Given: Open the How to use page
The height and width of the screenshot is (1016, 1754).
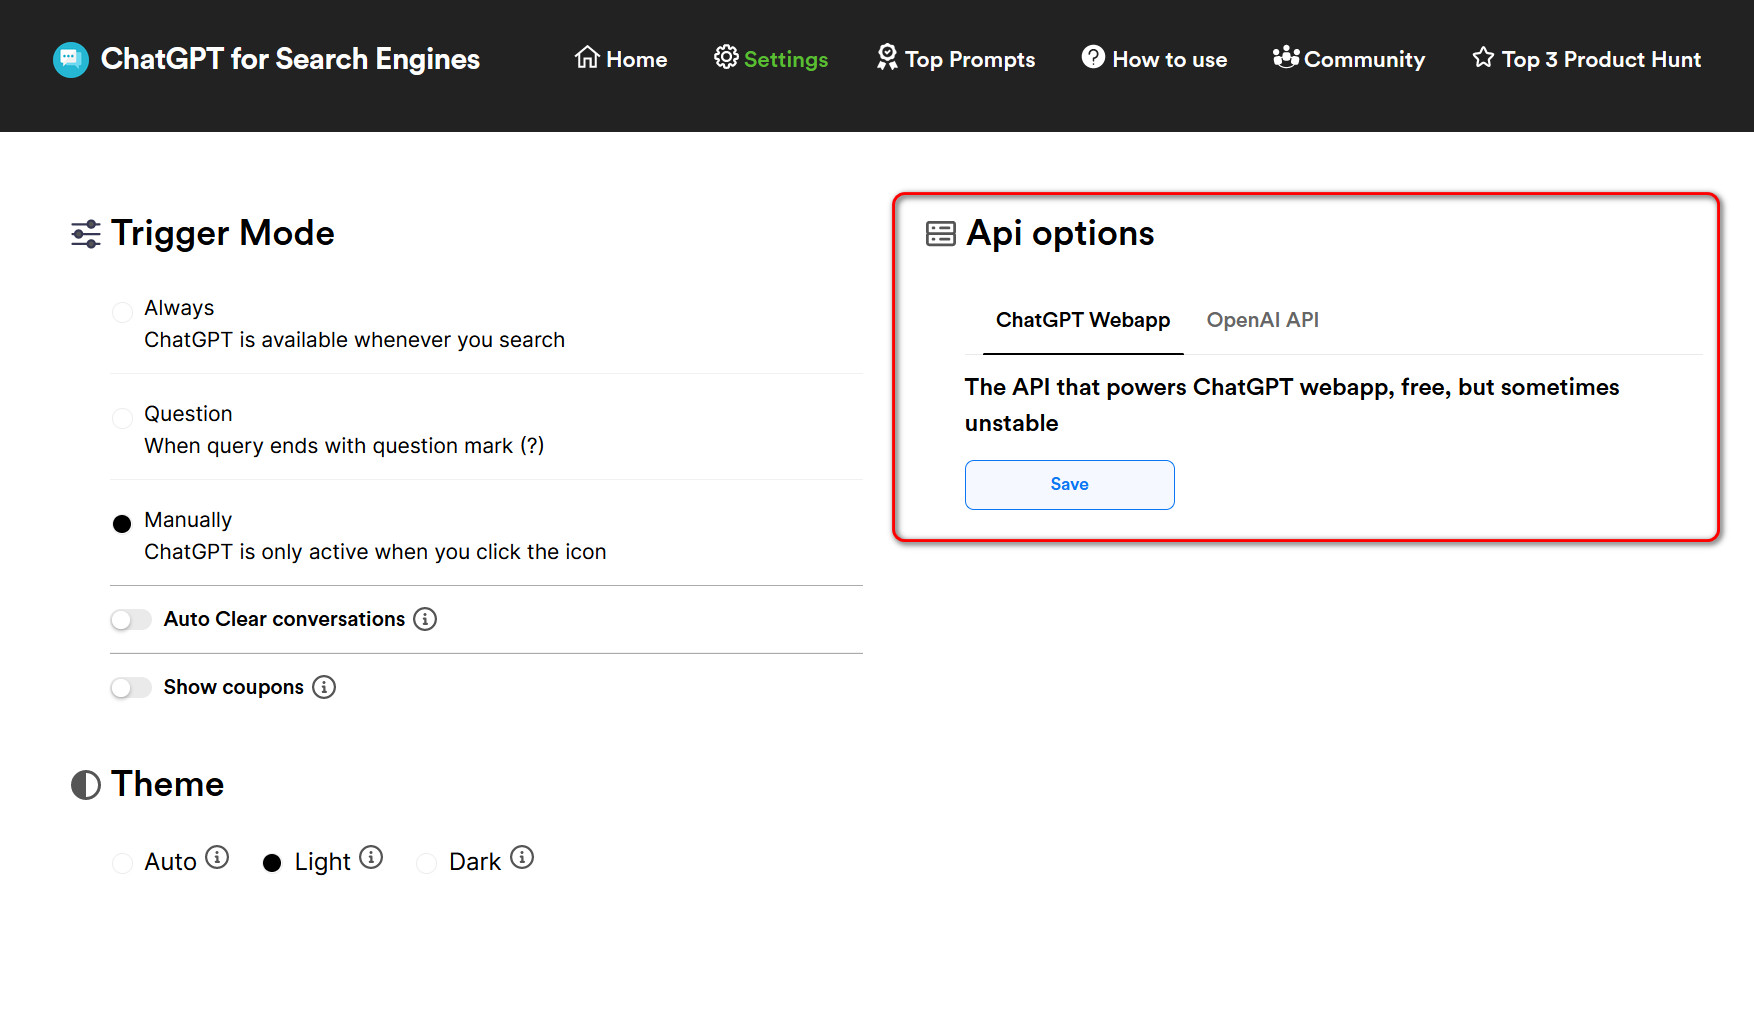Looking at the screenshot, I should 1154,59.
